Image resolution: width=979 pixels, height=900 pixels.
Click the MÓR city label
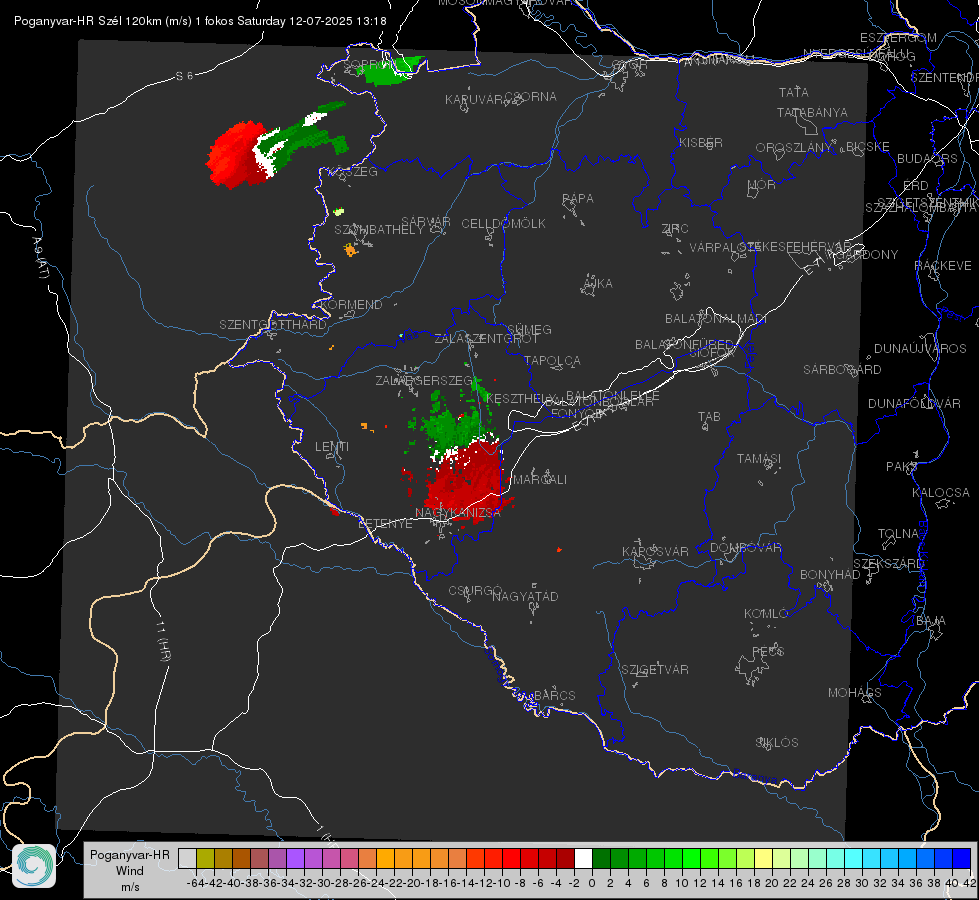click(x=762, y=185)
